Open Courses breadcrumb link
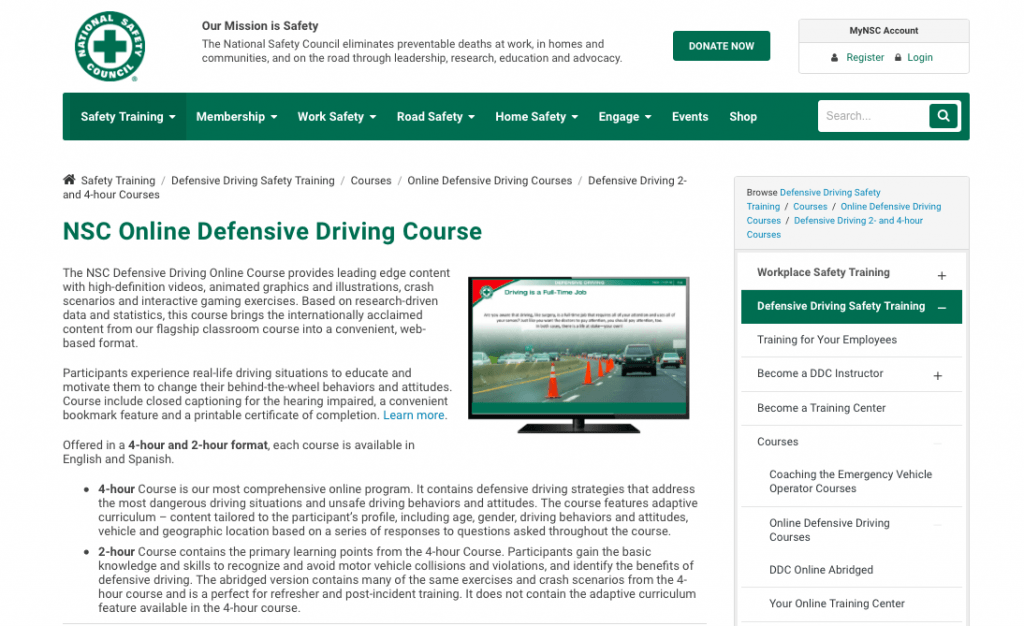 click(x=371, y=180)
